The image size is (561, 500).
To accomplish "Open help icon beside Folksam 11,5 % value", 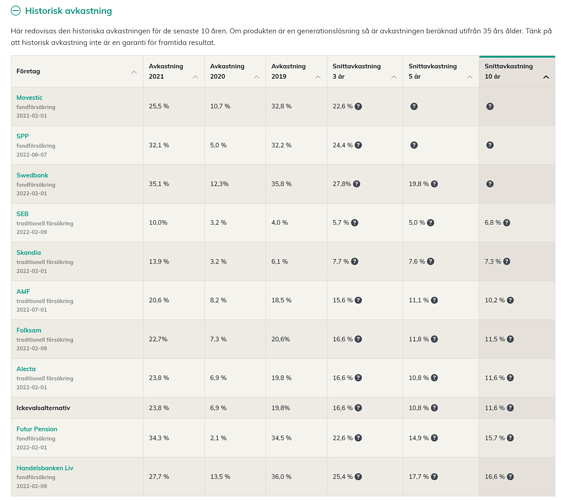I will point(510,339).
